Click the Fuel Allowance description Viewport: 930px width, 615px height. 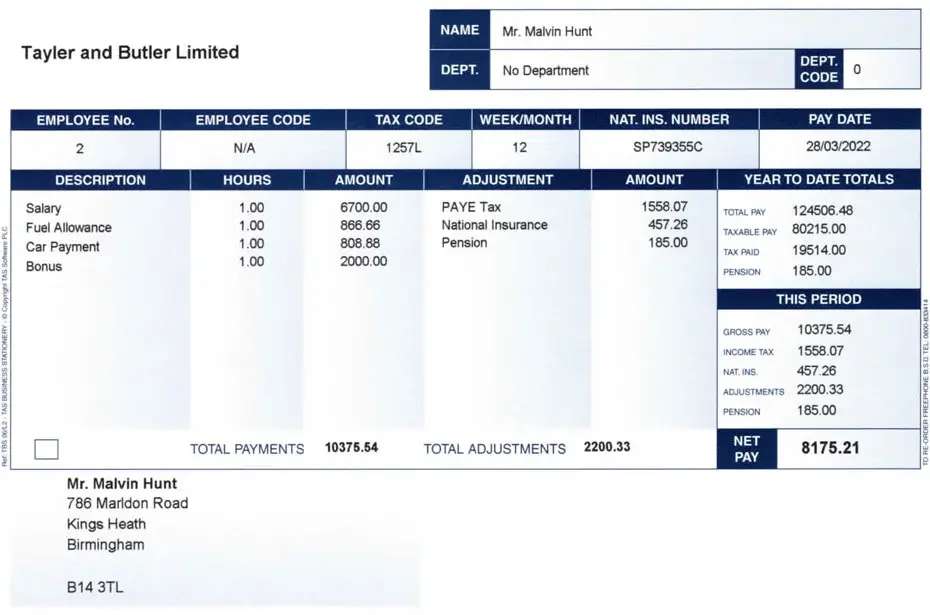coord(69,228)
